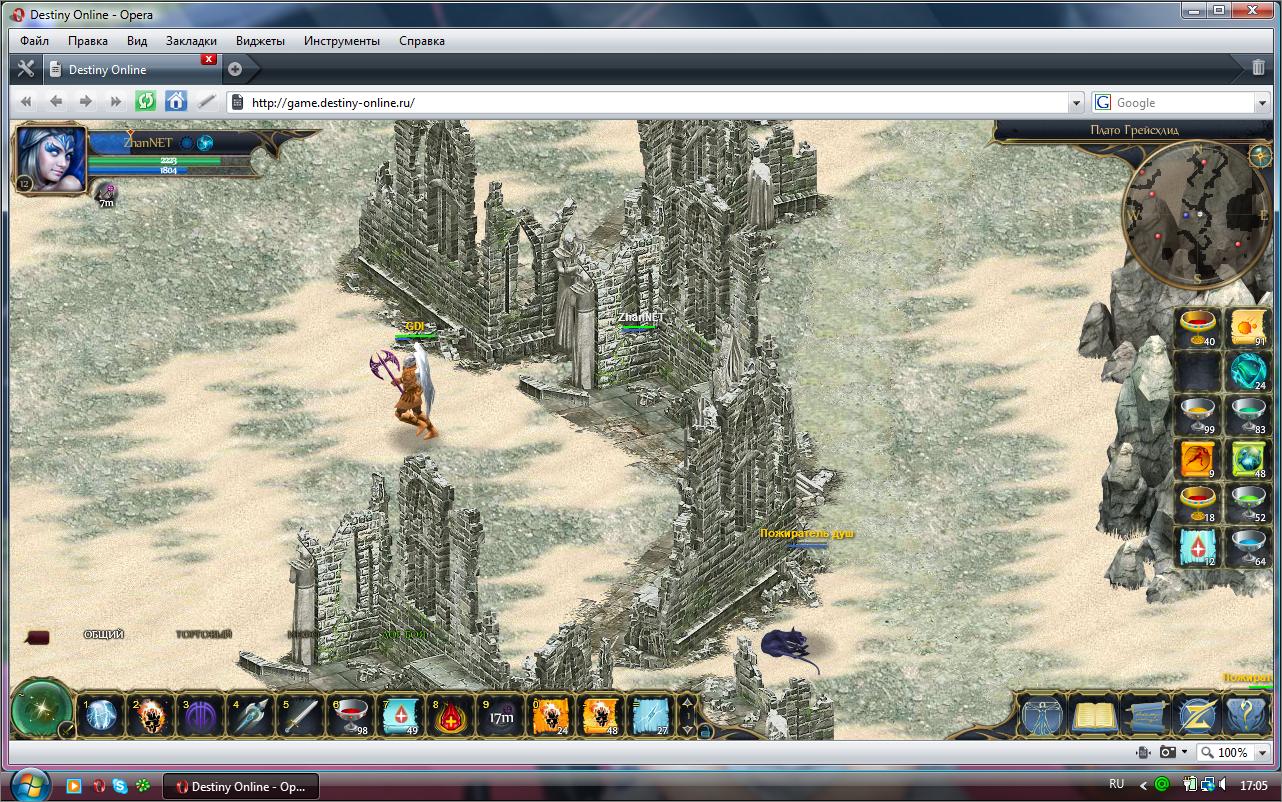Use the red goblet item with count 18
The height and width of the screenshot is (802, 1282).
point(1198,504)
